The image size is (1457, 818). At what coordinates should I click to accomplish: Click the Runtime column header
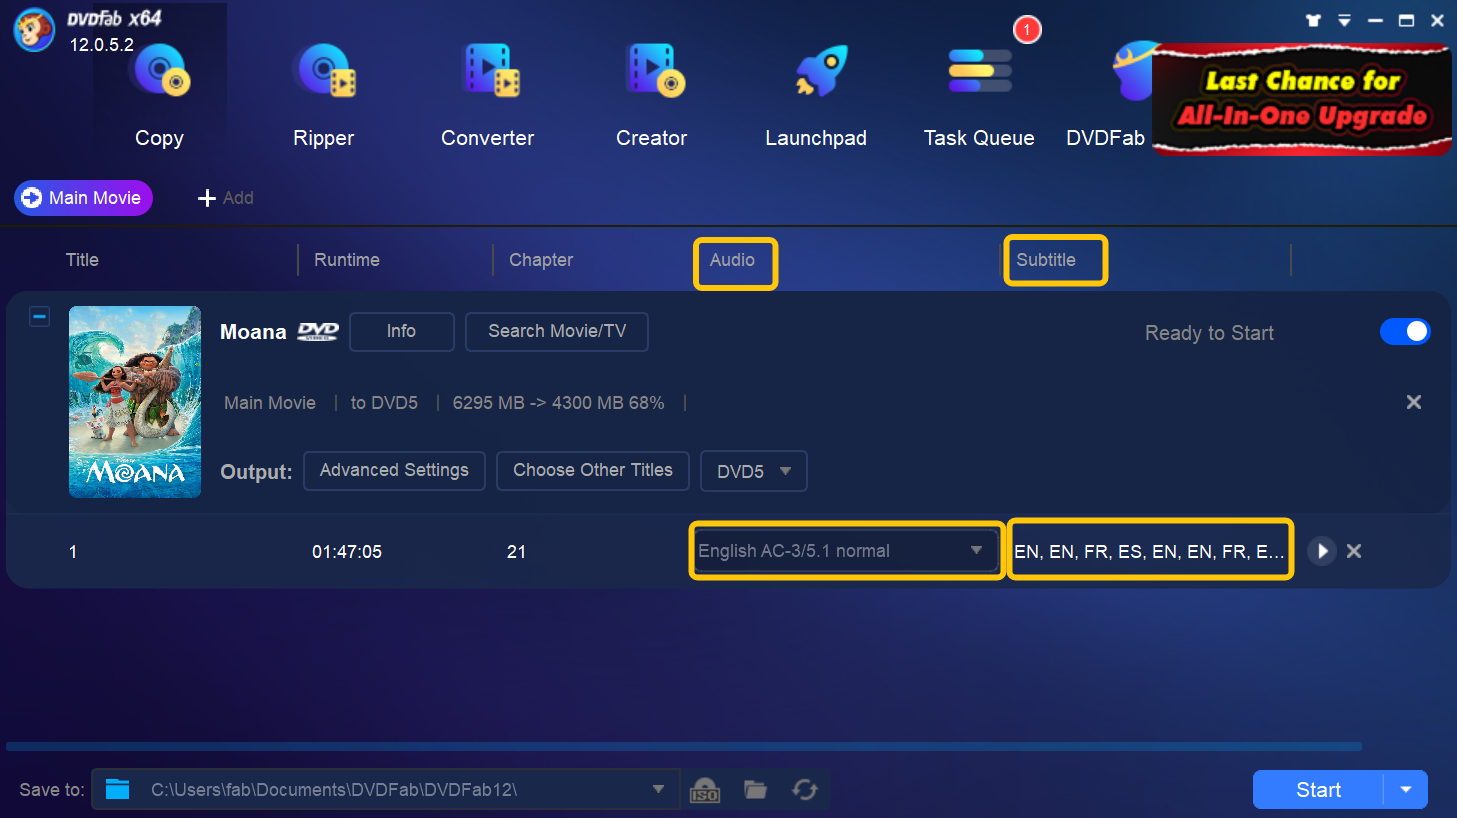tap(347, 260)
